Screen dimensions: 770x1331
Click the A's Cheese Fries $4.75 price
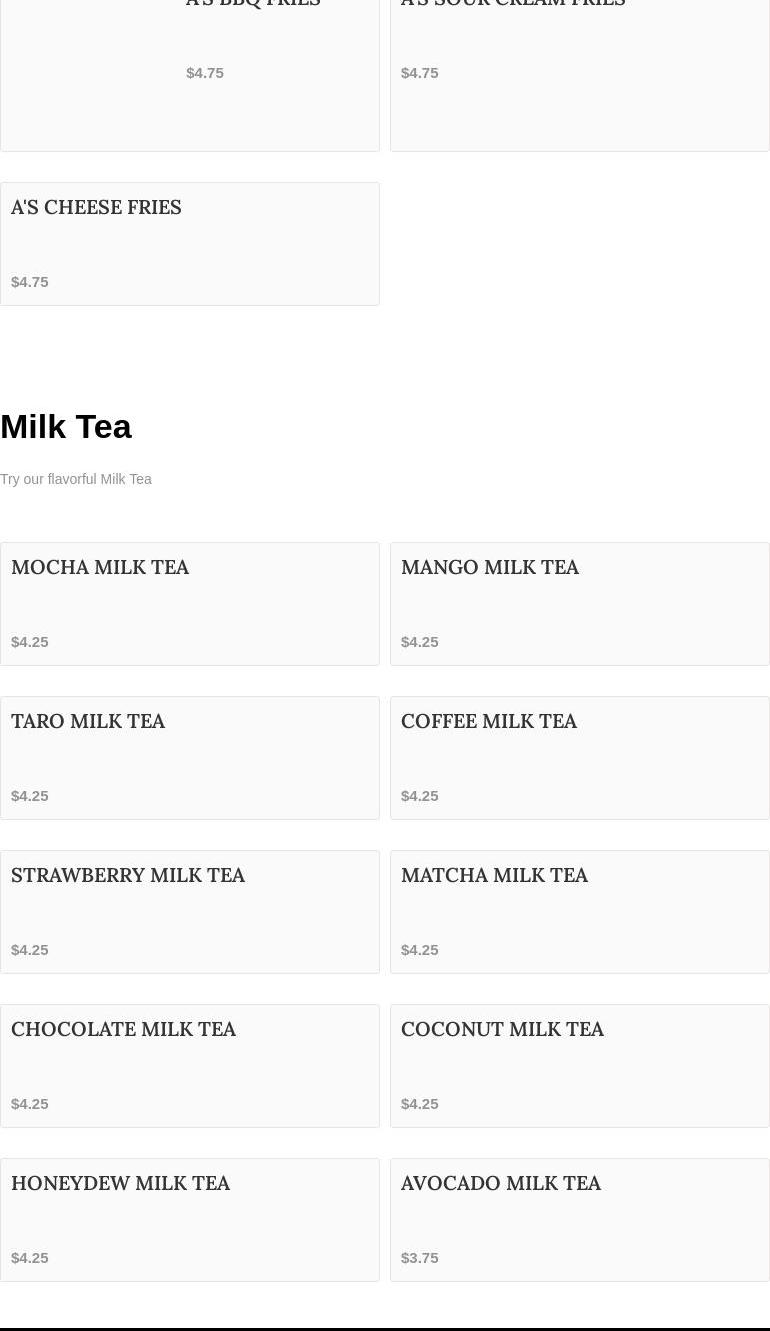click(30, 281)
